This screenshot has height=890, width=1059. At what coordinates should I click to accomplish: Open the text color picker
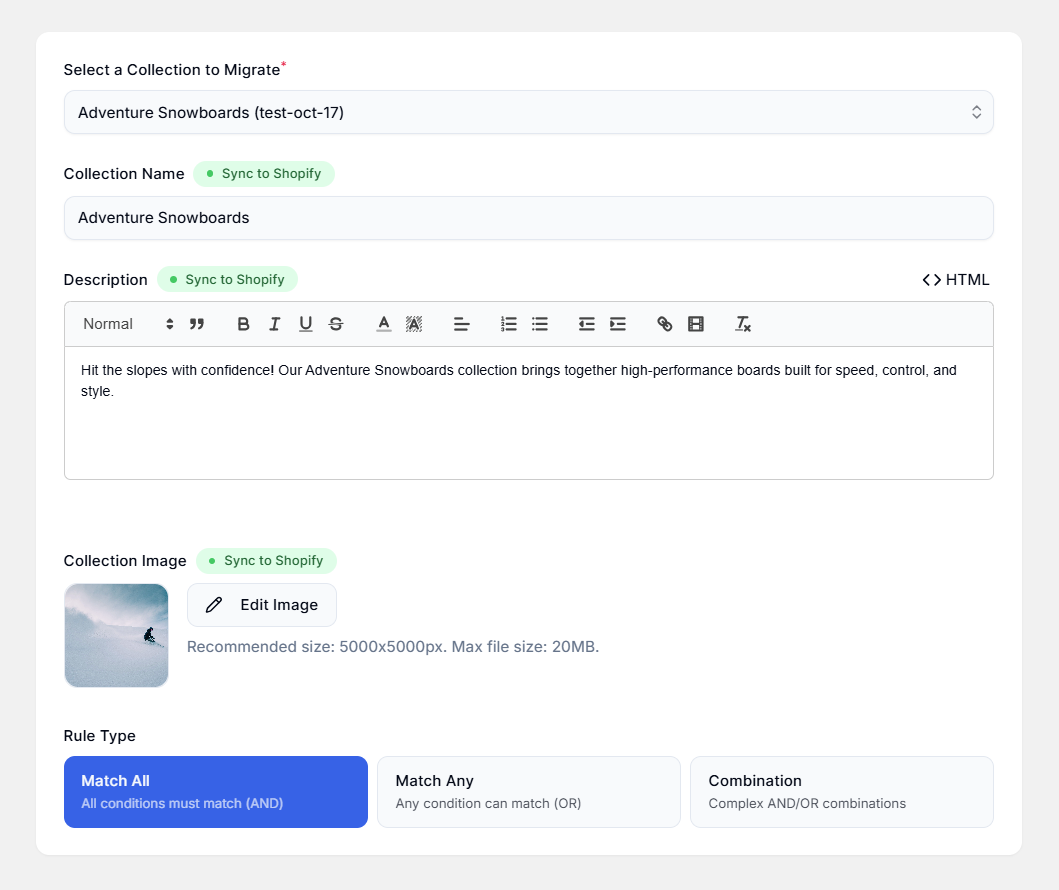(383, 323)
